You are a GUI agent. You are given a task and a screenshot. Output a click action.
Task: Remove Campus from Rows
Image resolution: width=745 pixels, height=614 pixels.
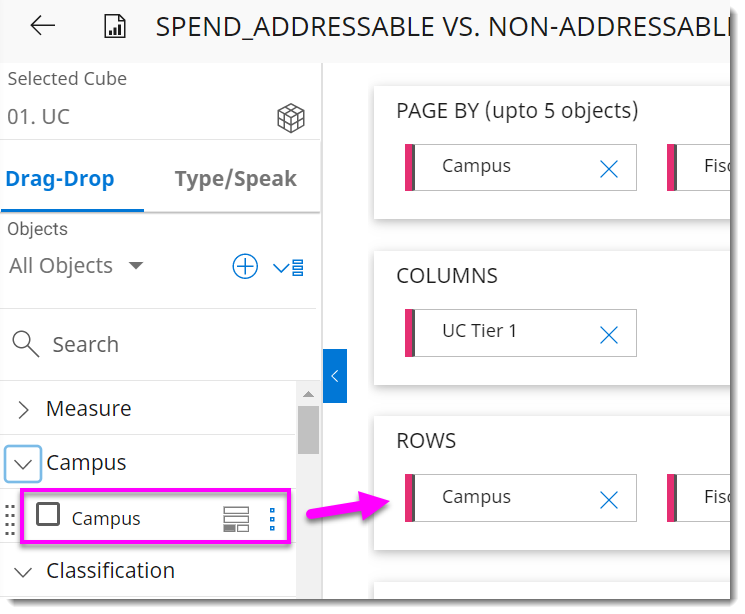[x=608, y=500]
